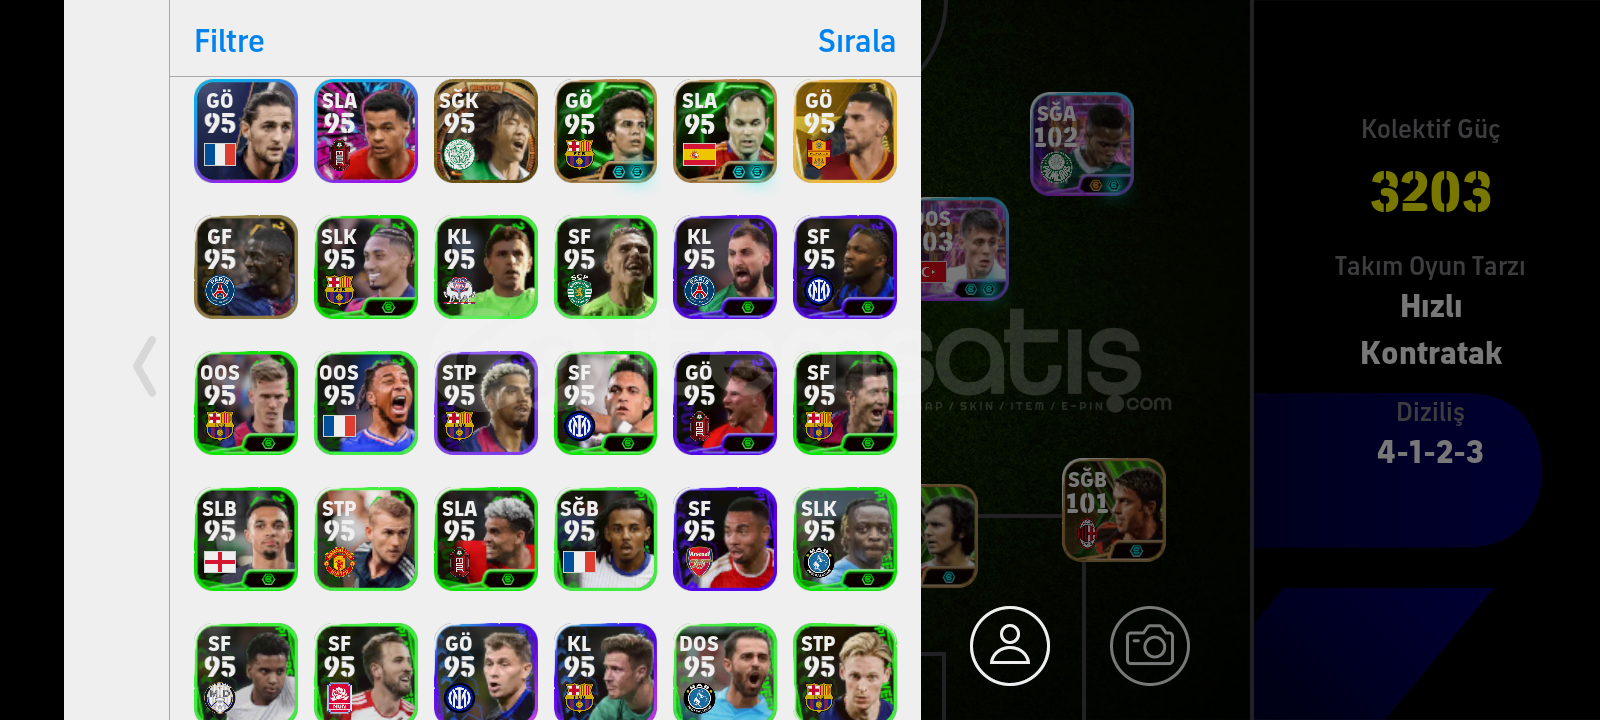
Task: Pick the SLA 95 Spain flag card
Action: pos(726,131)
